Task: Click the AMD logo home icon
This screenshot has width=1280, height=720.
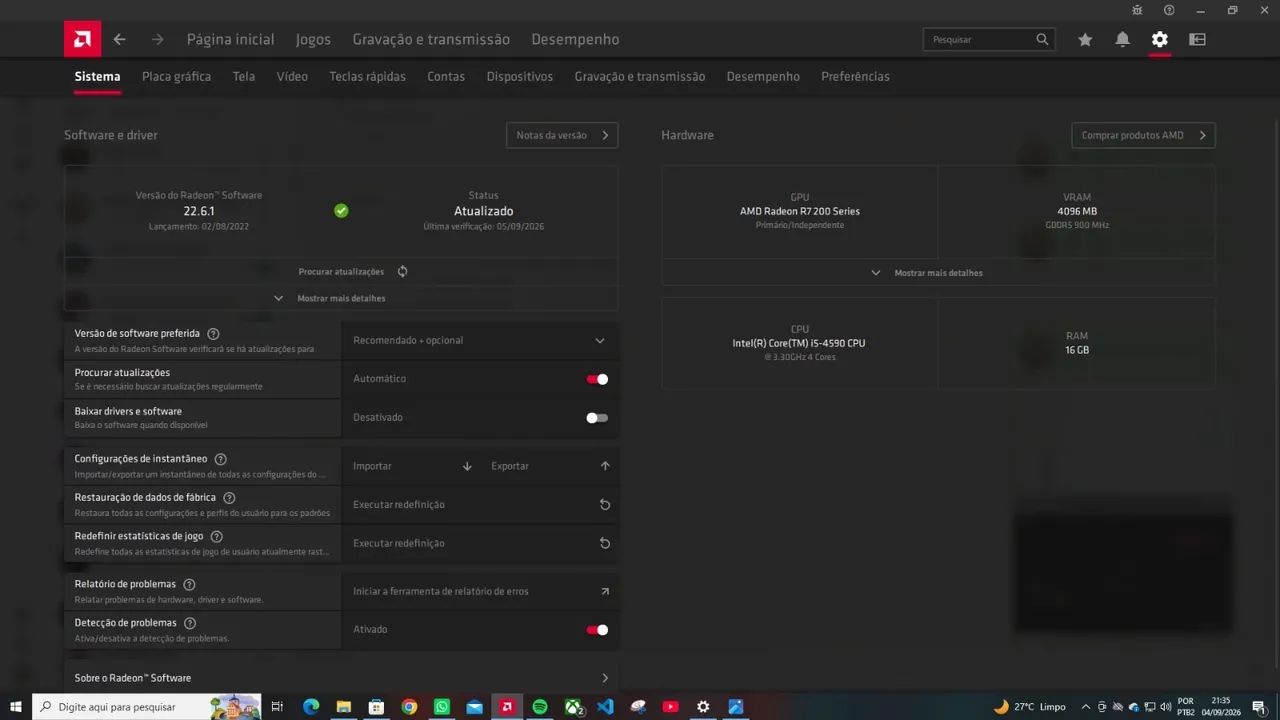Action: 82,39
